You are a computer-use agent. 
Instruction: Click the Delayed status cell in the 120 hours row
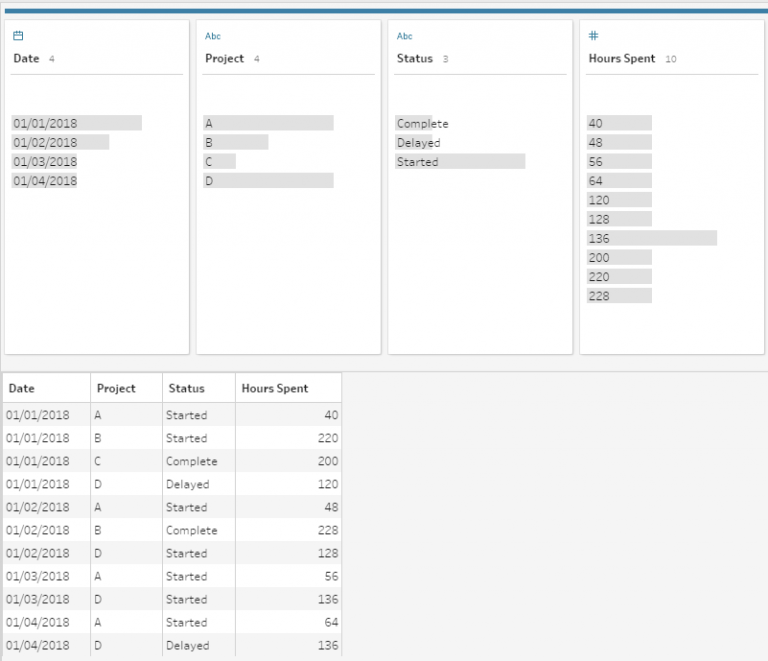tap(199, 484)
